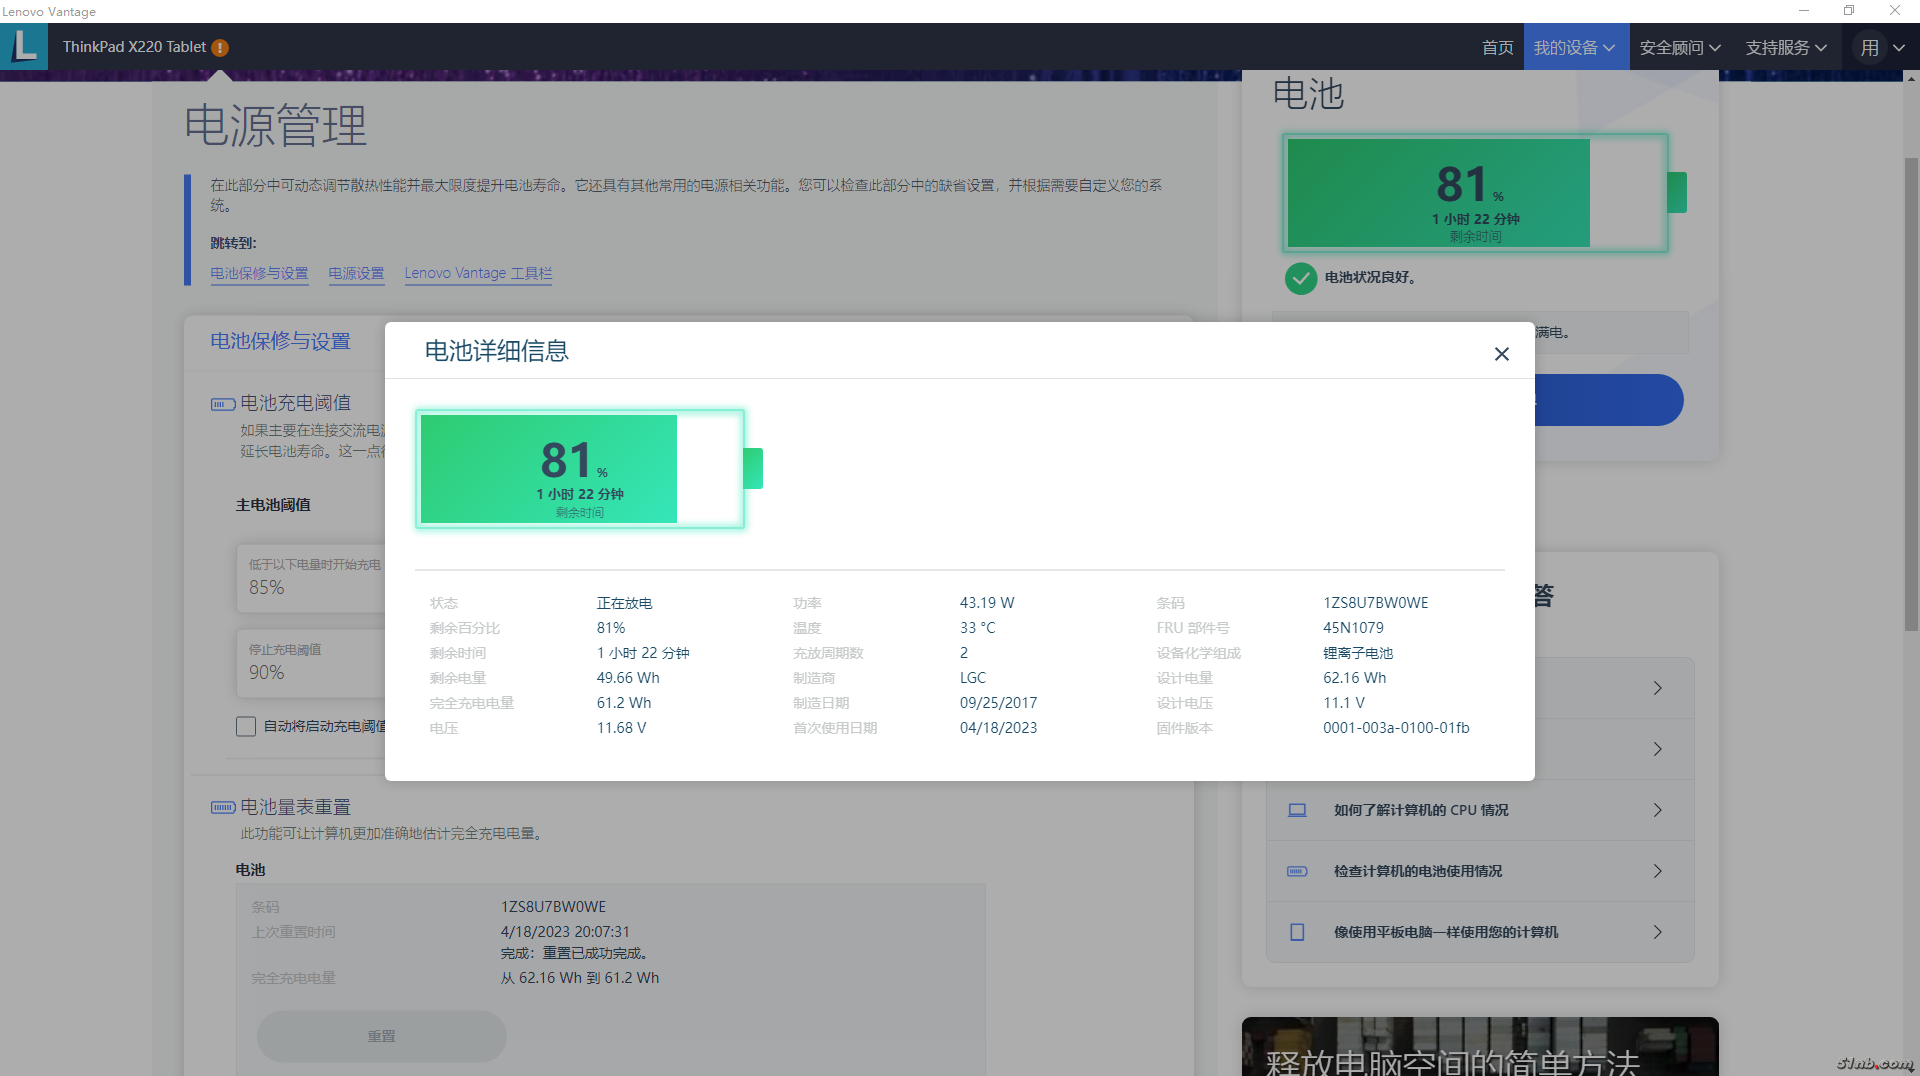The height and width of the screenshot is (1076, 1920).
Task: Follow the 电源设置 link
Action: (356, 273)
